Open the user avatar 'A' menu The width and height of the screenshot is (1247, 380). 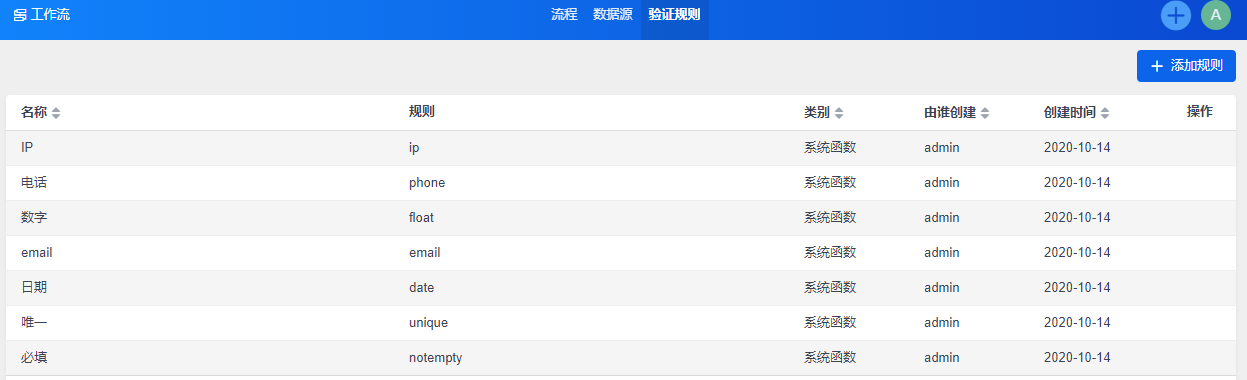click(1216, 15)
